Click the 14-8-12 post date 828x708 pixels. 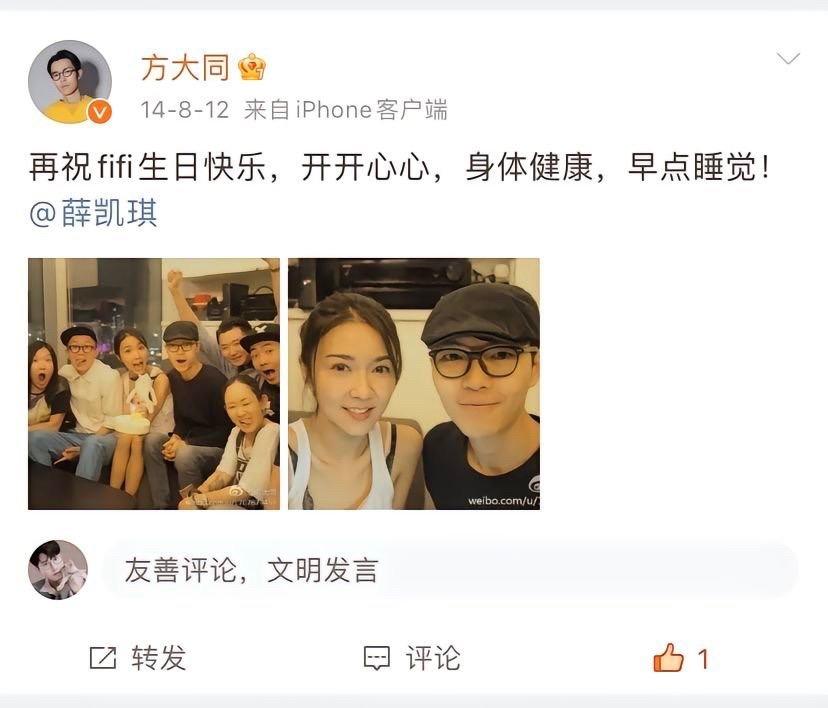point(185,110)
